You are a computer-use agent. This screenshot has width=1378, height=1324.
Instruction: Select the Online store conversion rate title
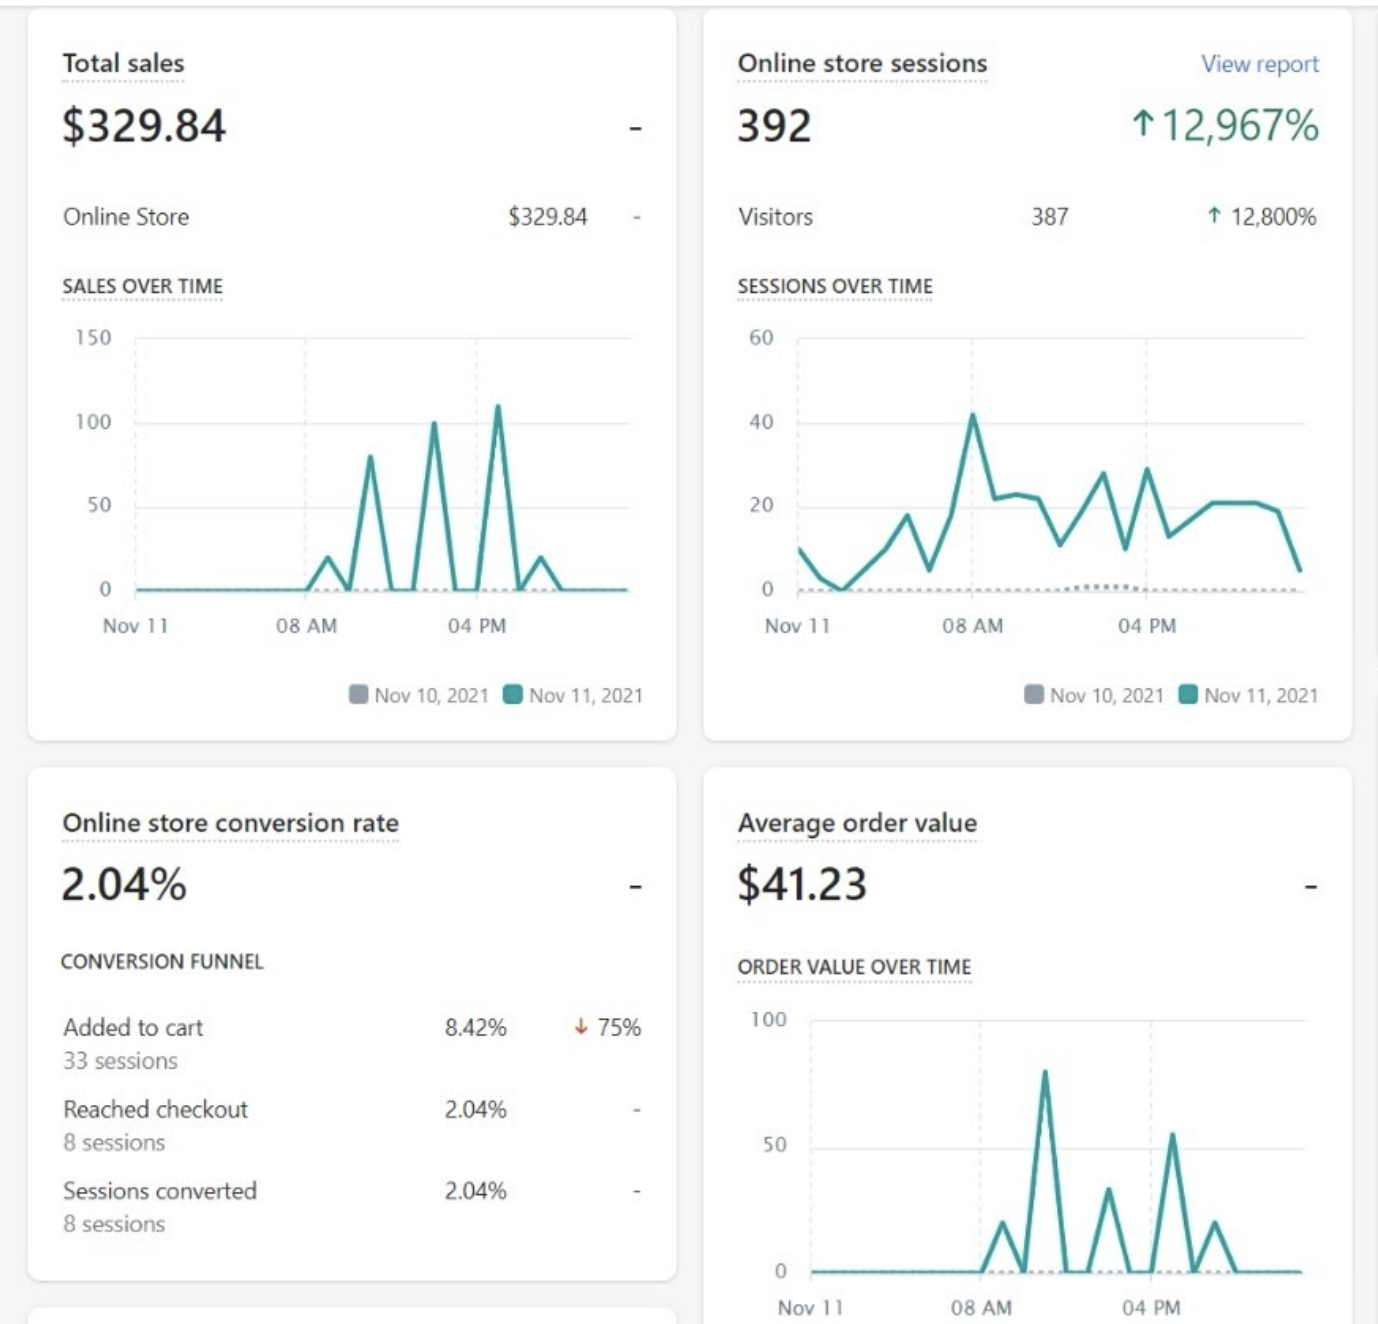(x=230, y=823)
